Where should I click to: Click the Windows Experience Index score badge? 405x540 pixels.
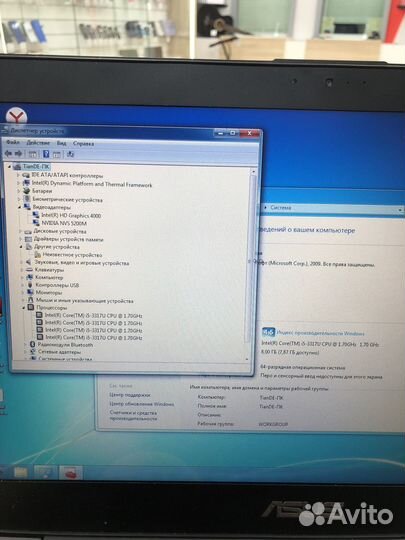(268, 332)
